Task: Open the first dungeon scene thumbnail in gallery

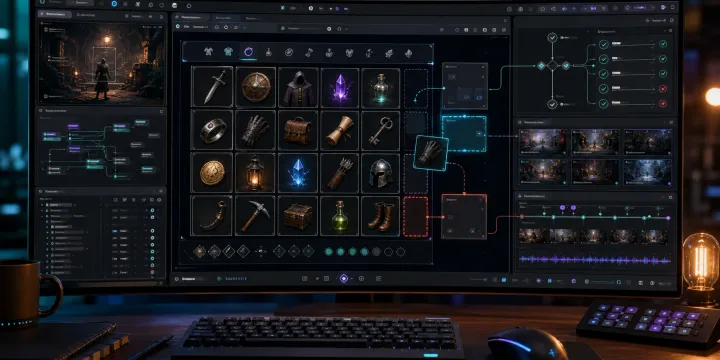Action: coord(542,141)
